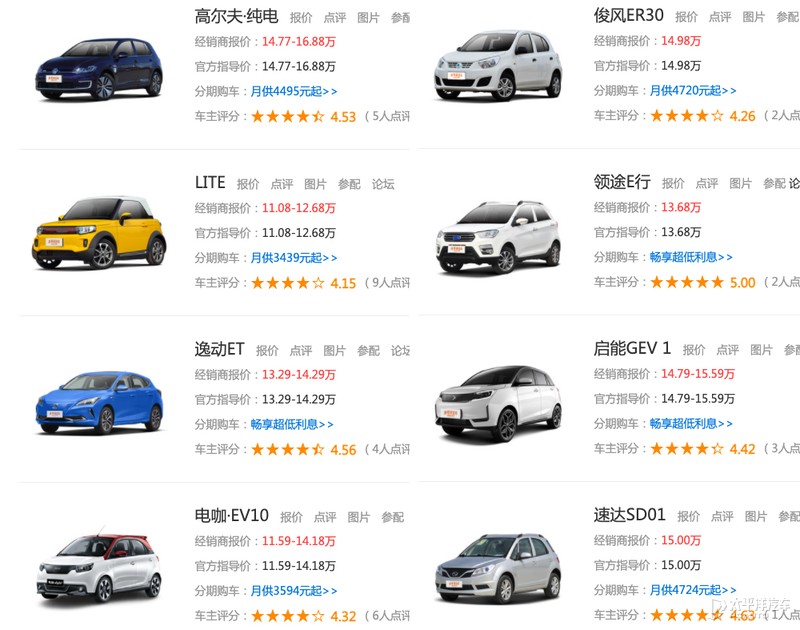Click the 速达SD01 model name
The height and width of the screenshot is (630, 800).
[x=629, y=515]
